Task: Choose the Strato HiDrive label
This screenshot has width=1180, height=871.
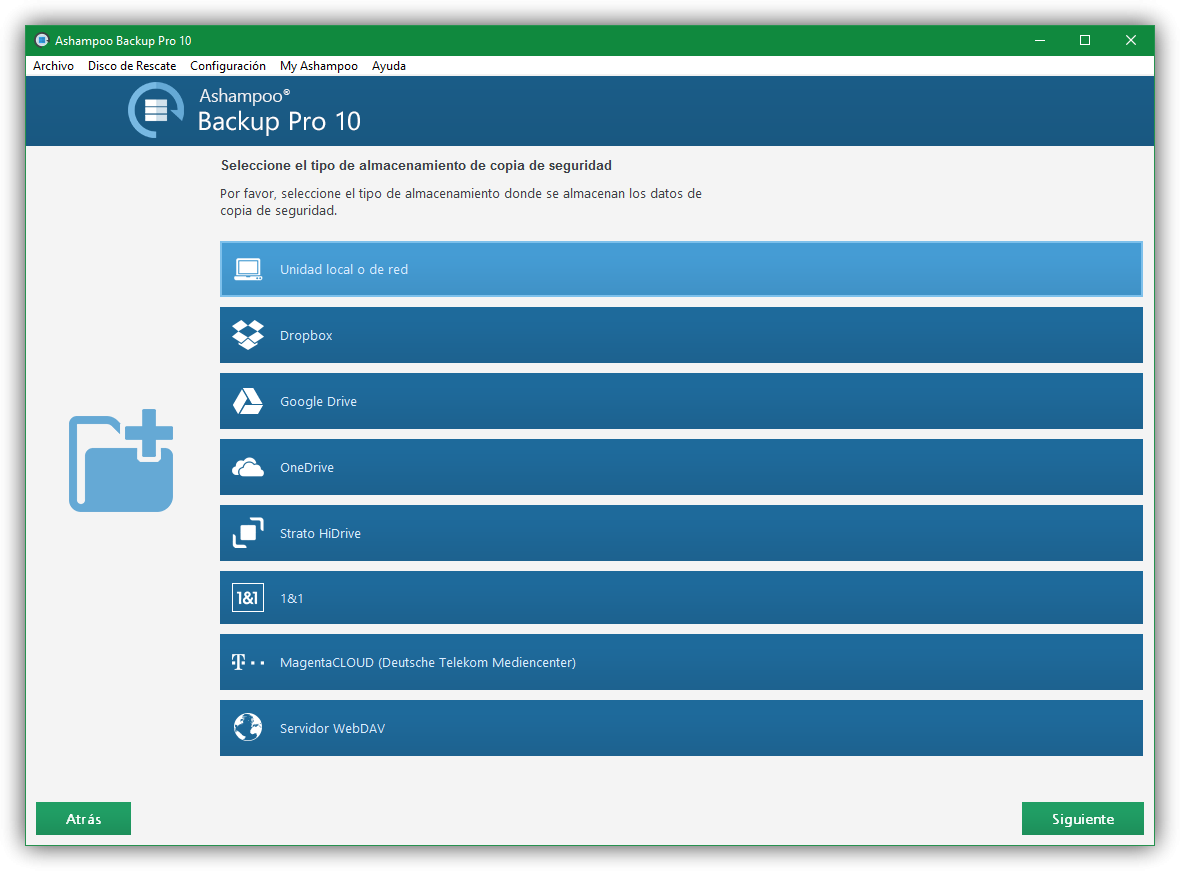Action: tap(320, 534)
